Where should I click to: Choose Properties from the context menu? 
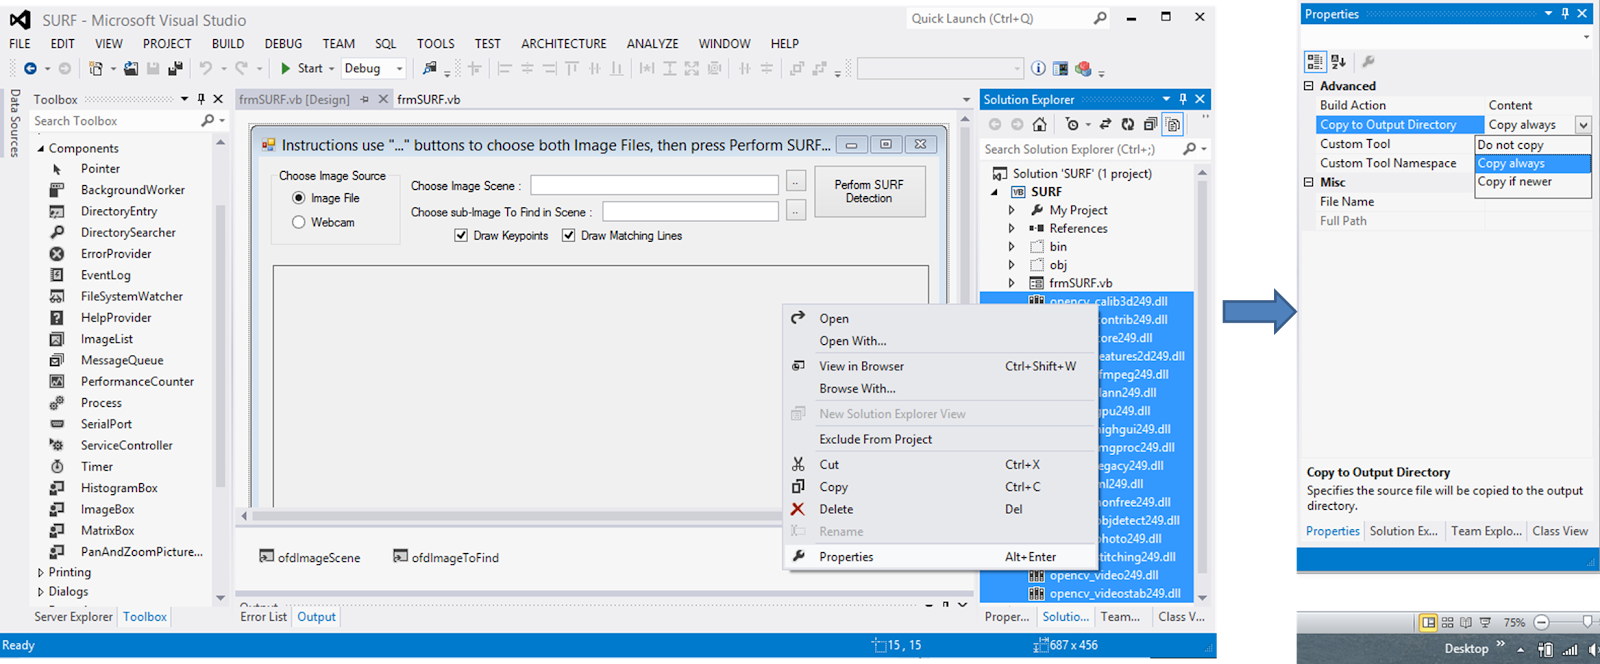[939, 557]
